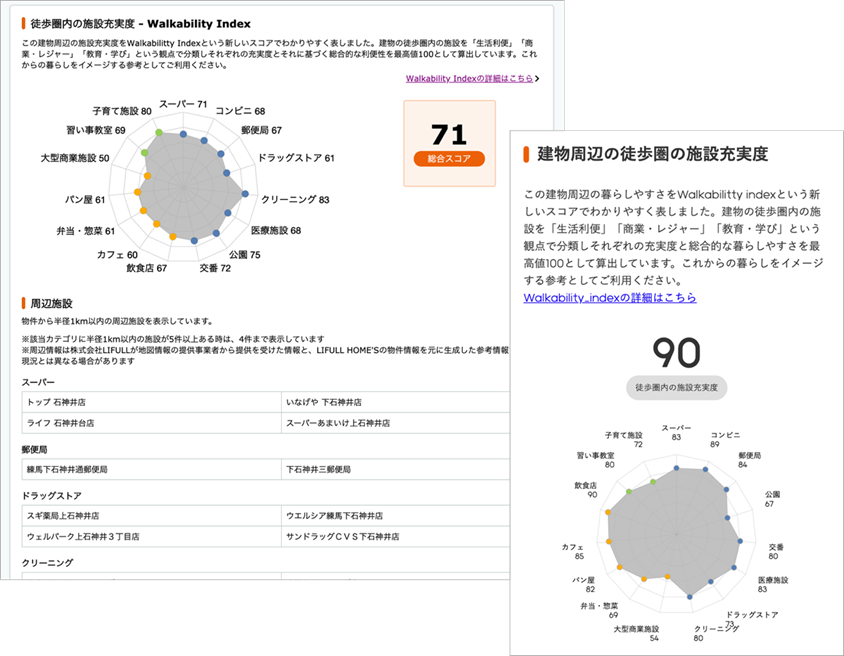Image resolution: width=844 pixels, height=656 pixels.
Task: Click the 郵便局 84 label on the right chart
Action: (x=749, y=460)
